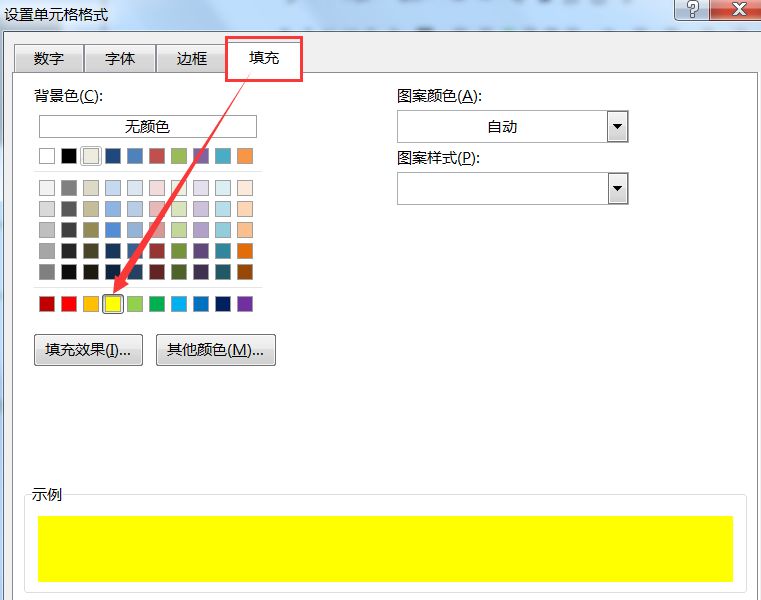Switch to the 数字 tab
The width and height of the screenshot is (761, 600).
tap(49, 59)
